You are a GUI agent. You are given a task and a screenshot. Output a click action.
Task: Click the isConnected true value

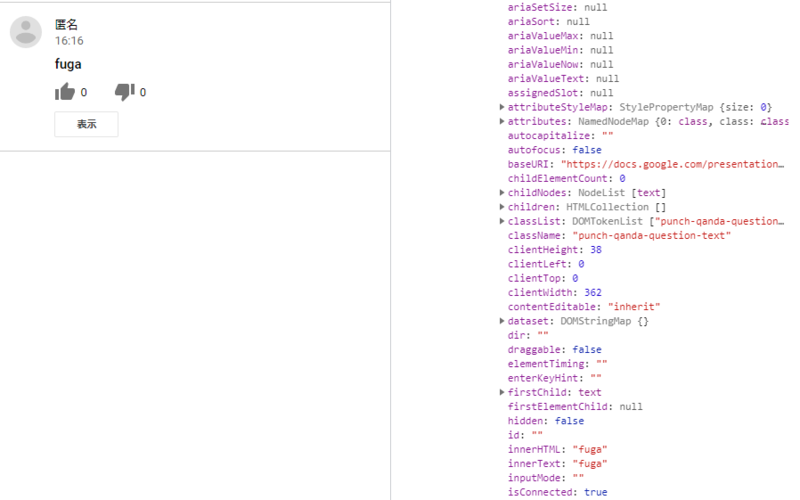pos(595,492)
